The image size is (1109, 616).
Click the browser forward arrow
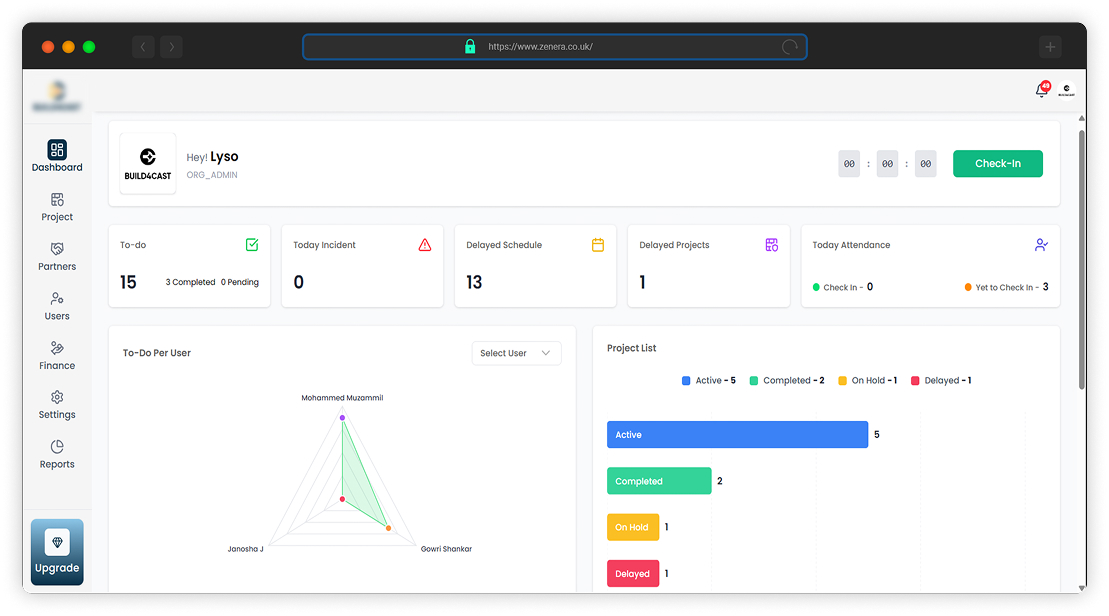point(171,47)
